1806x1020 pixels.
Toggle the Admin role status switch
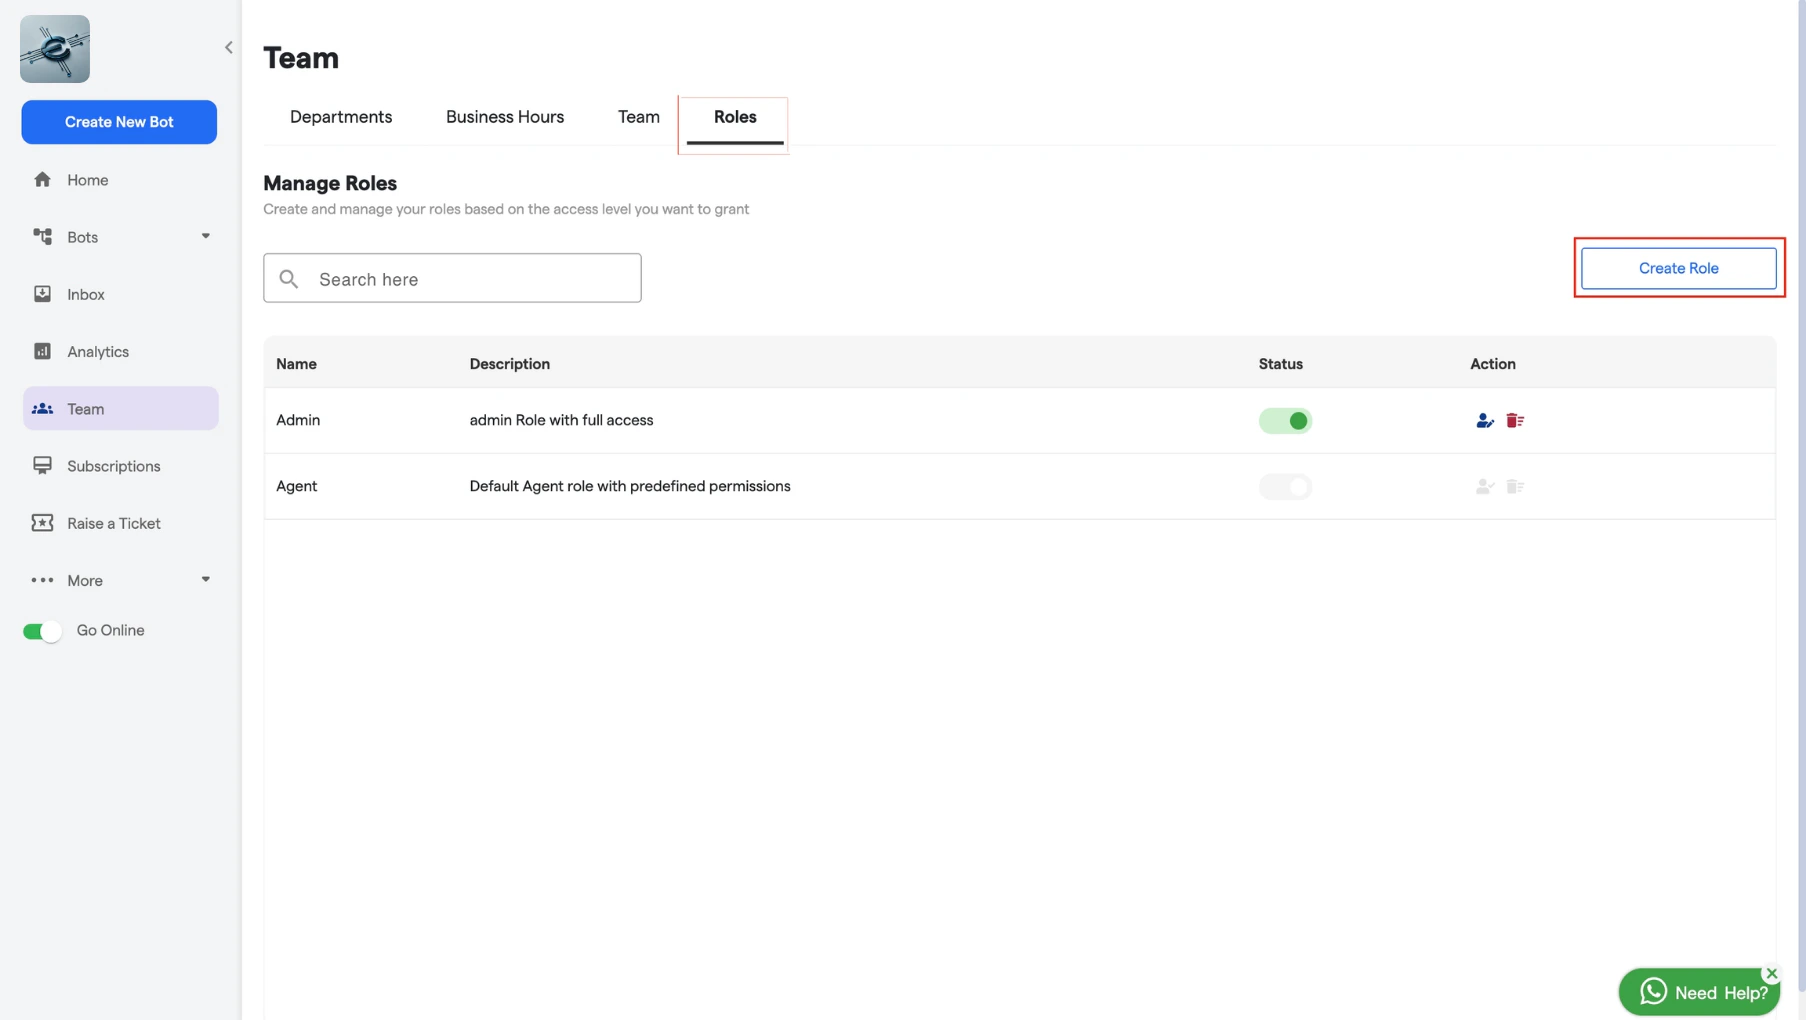pos(1285,421)
